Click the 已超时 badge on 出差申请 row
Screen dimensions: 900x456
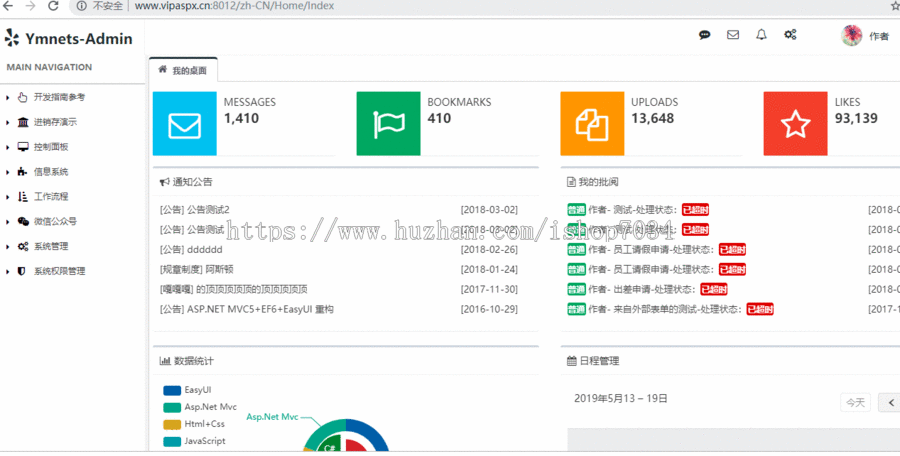[x=714, y=289]
